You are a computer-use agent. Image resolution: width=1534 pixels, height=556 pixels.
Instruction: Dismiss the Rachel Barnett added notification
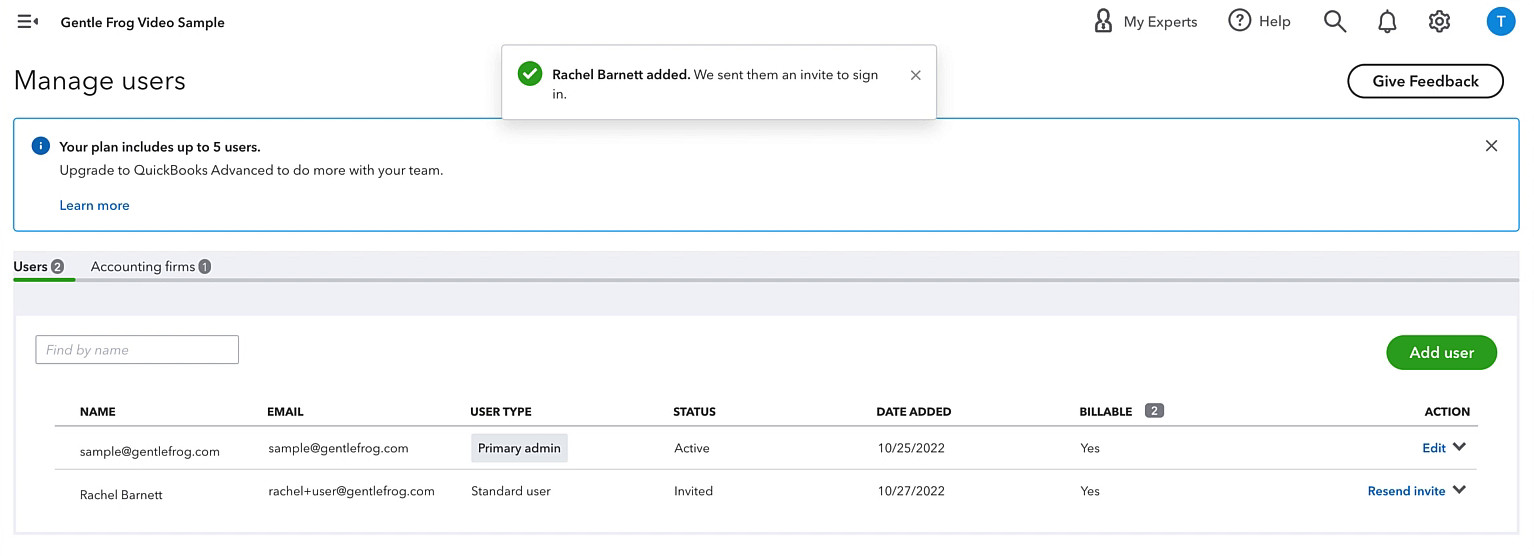tap(915, 75)
